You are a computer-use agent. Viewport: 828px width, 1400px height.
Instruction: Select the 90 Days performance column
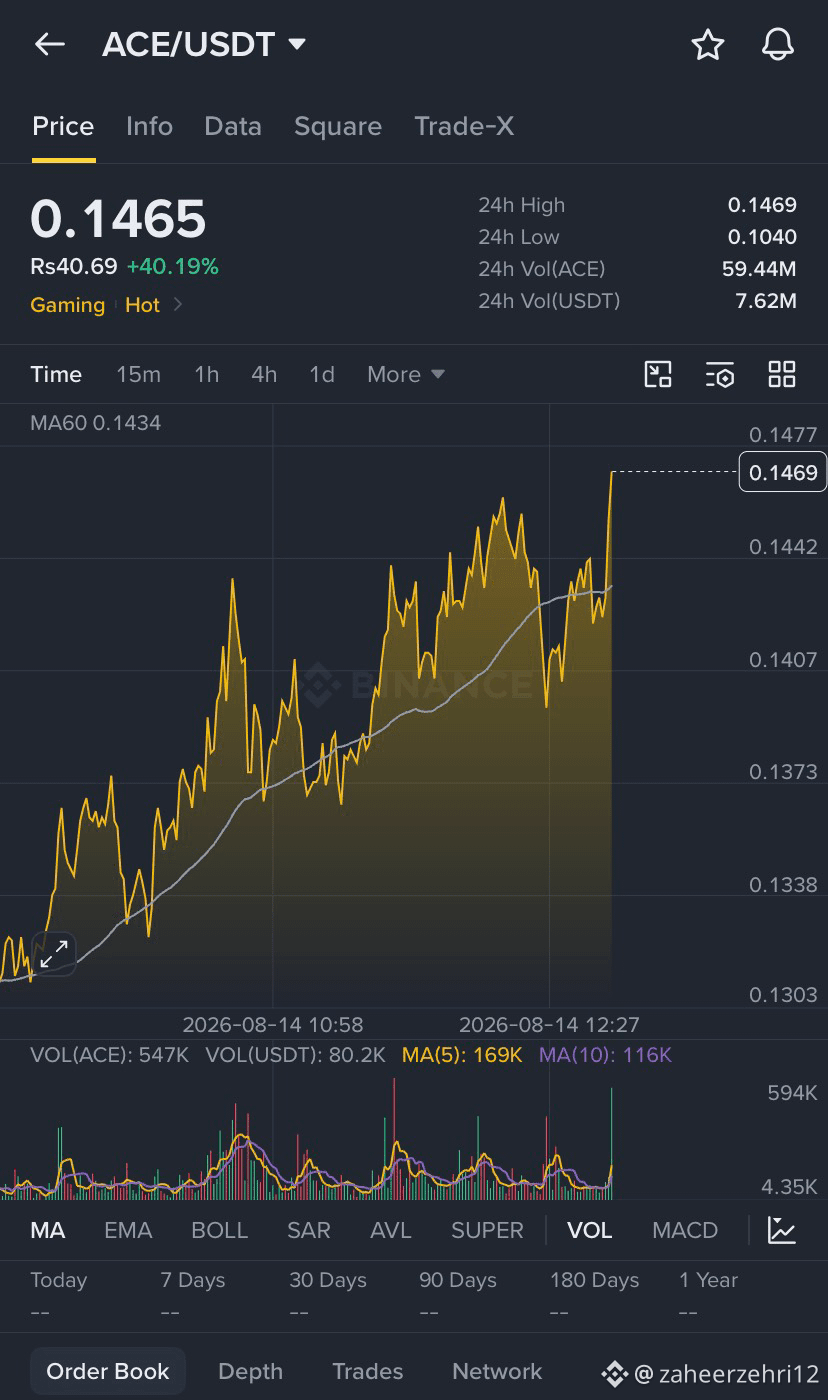coord(458,1295)
